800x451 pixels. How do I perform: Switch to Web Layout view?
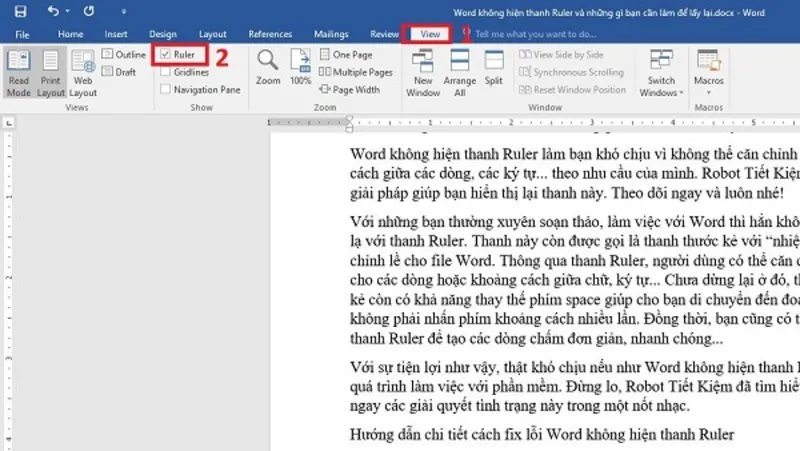click(x=83, y=72)
